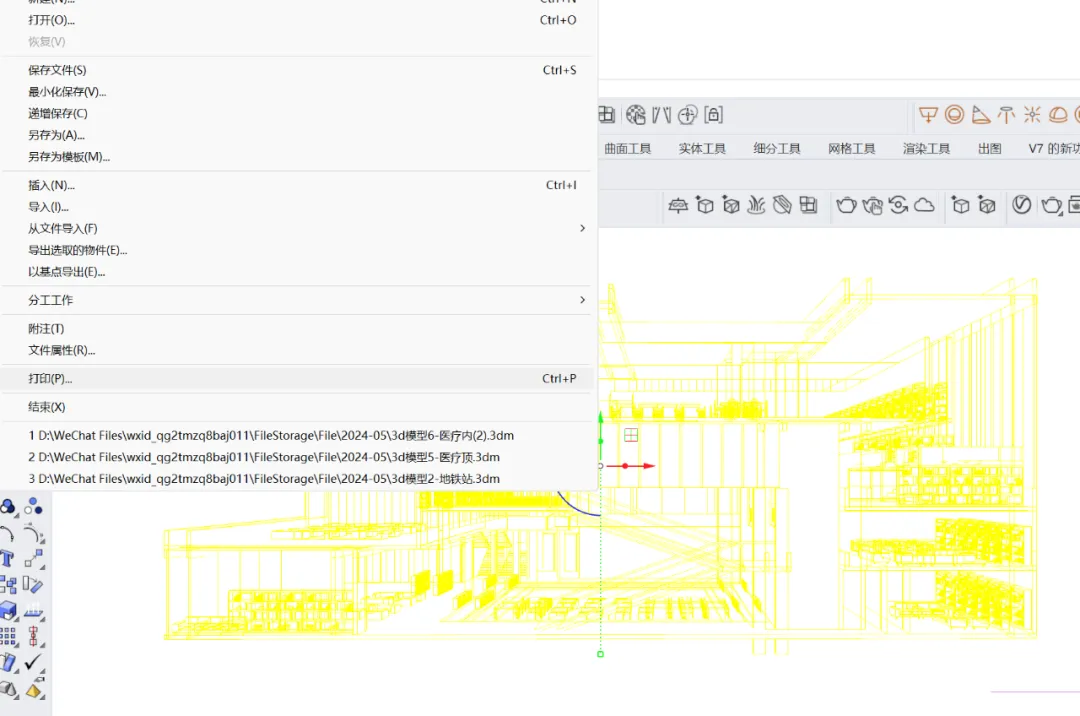Select the red Align objects tool
The width and height of the screenshot is (1080, 716).
tap(33, 636)
